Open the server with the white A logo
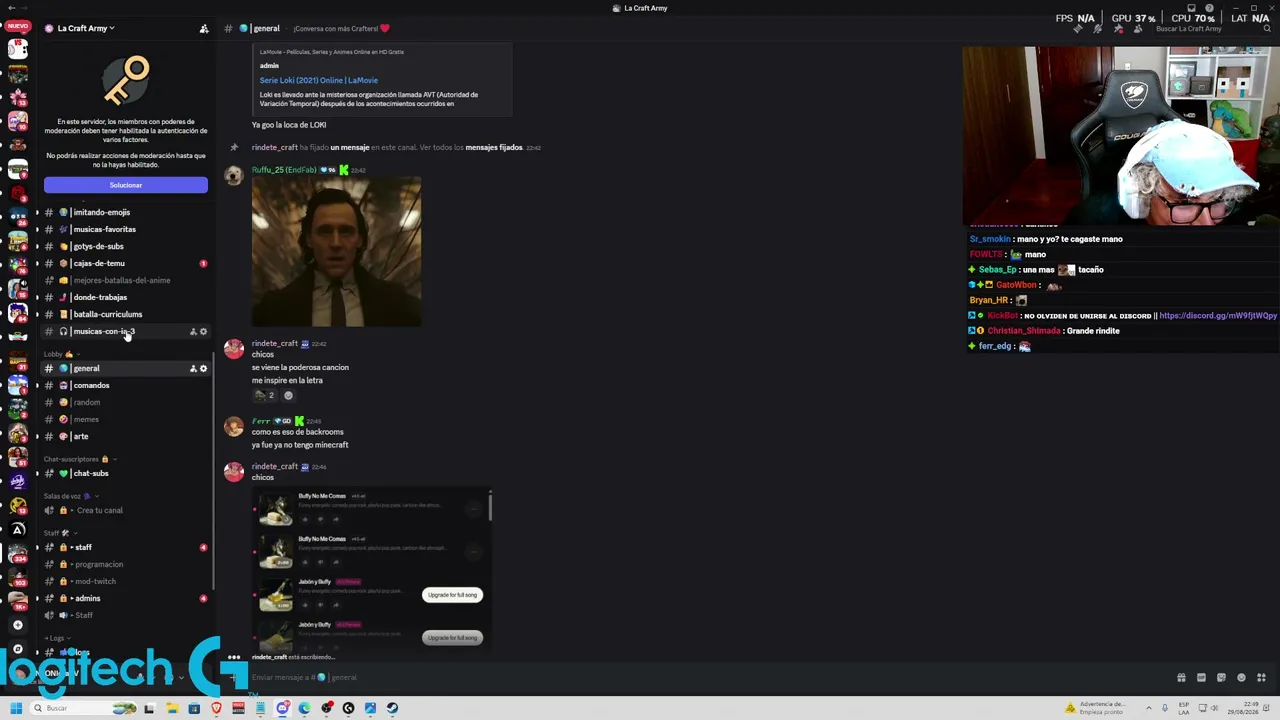This screenshot has height=720, width=1280. (17, 529)
